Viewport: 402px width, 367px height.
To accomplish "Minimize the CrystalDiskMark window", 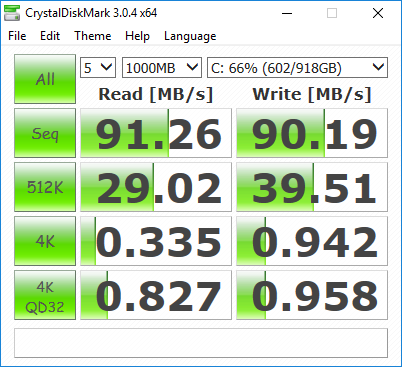I will 287,13.
